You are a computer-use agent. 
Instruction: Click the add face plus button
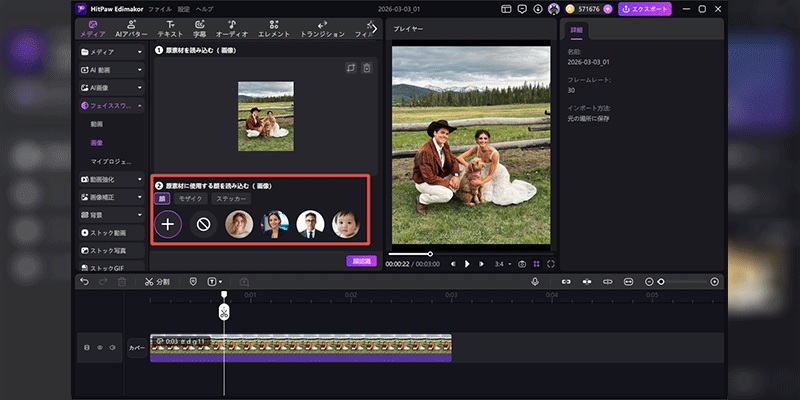click(168, 224)
